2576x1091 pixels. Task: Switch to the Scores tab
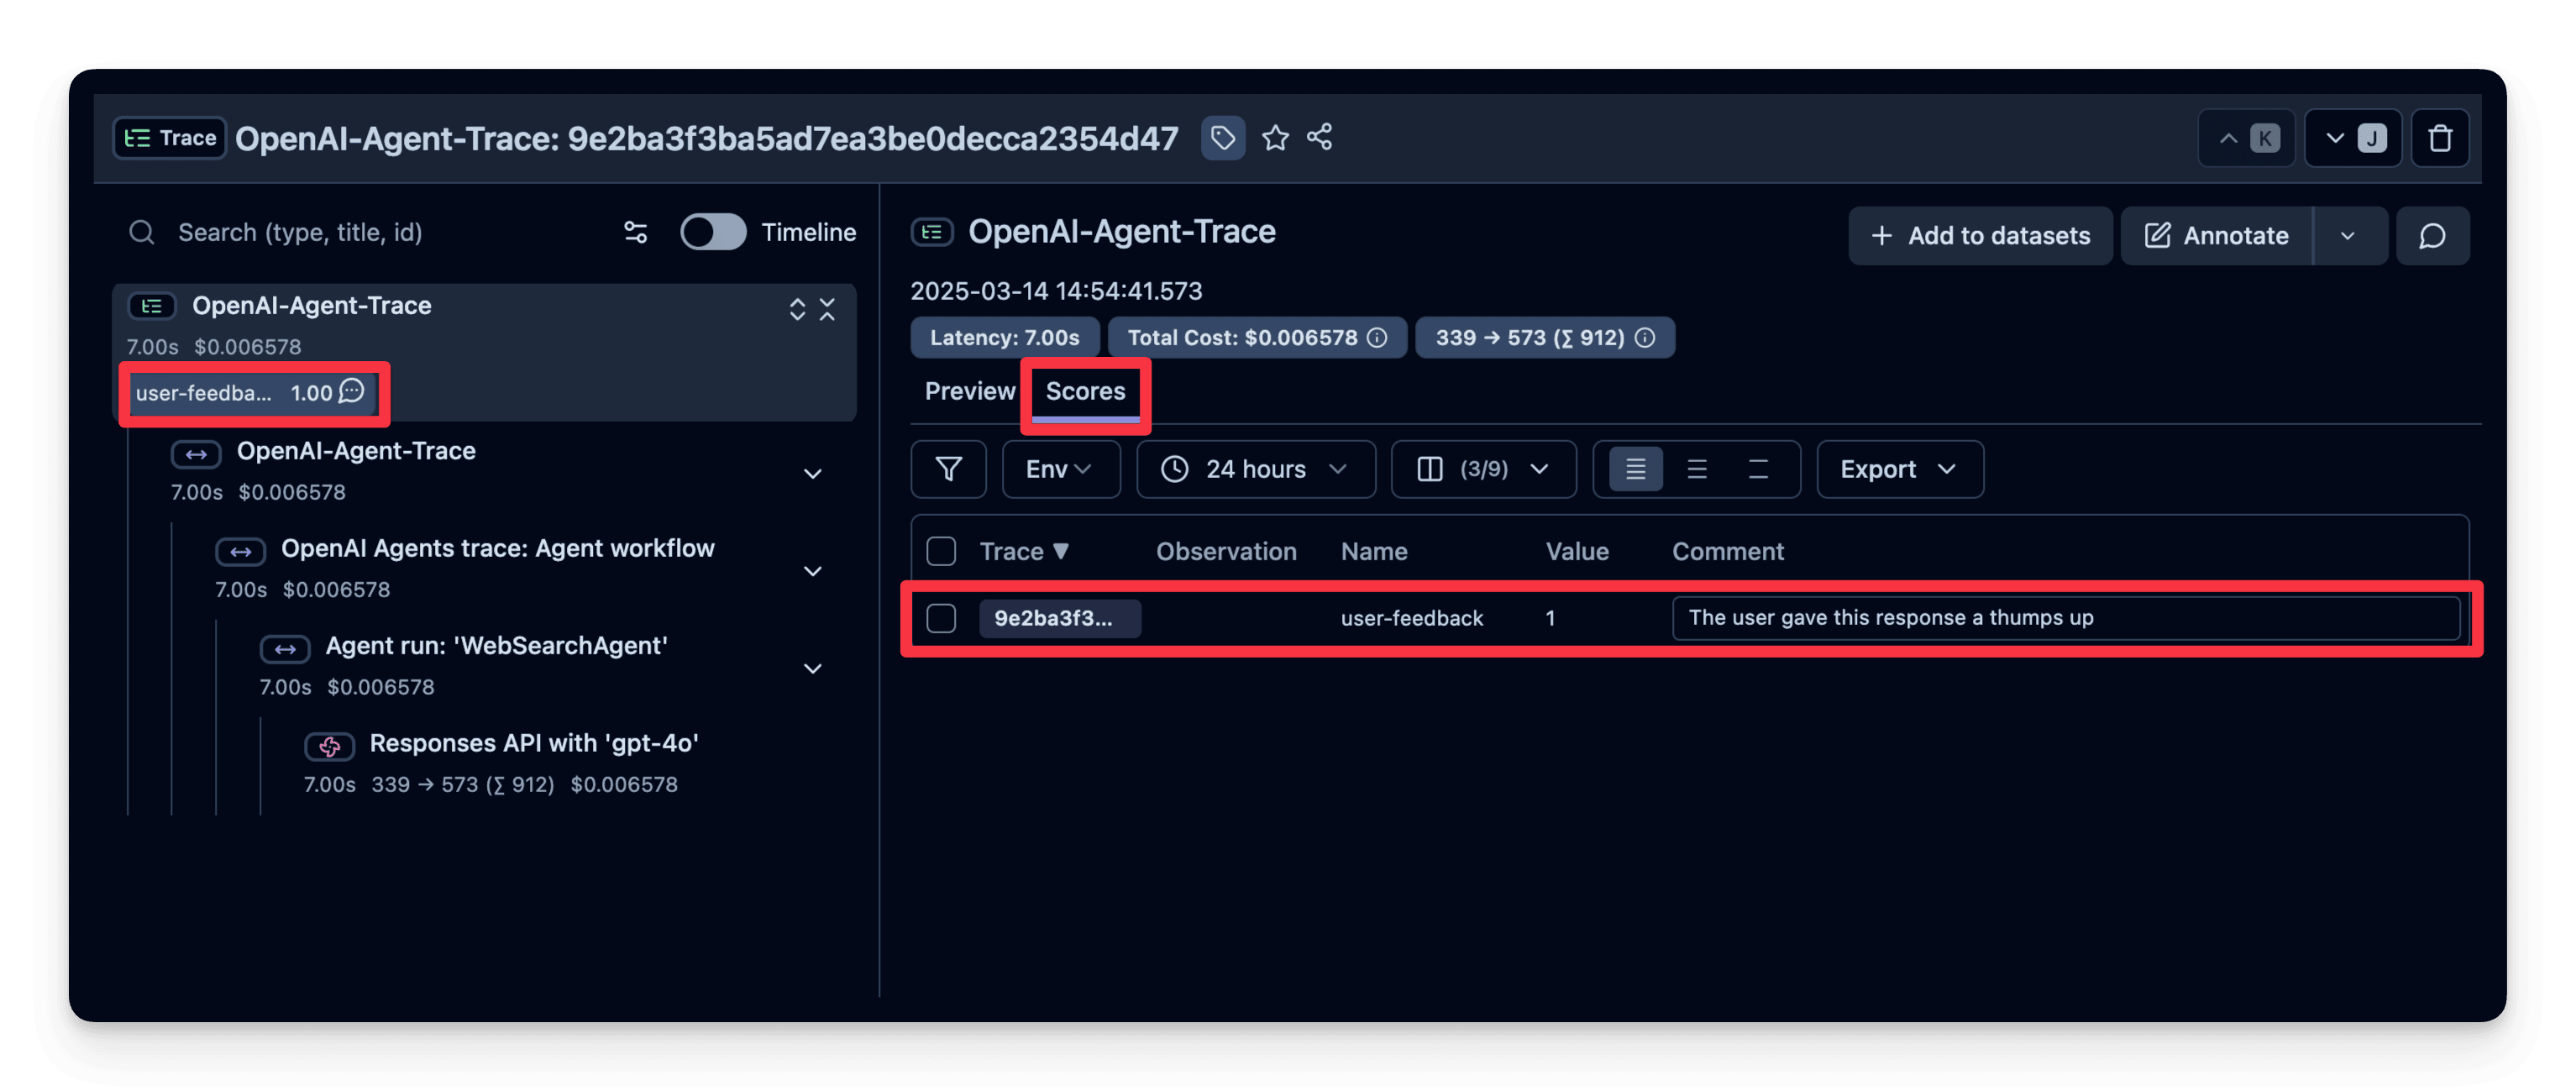1085,392
